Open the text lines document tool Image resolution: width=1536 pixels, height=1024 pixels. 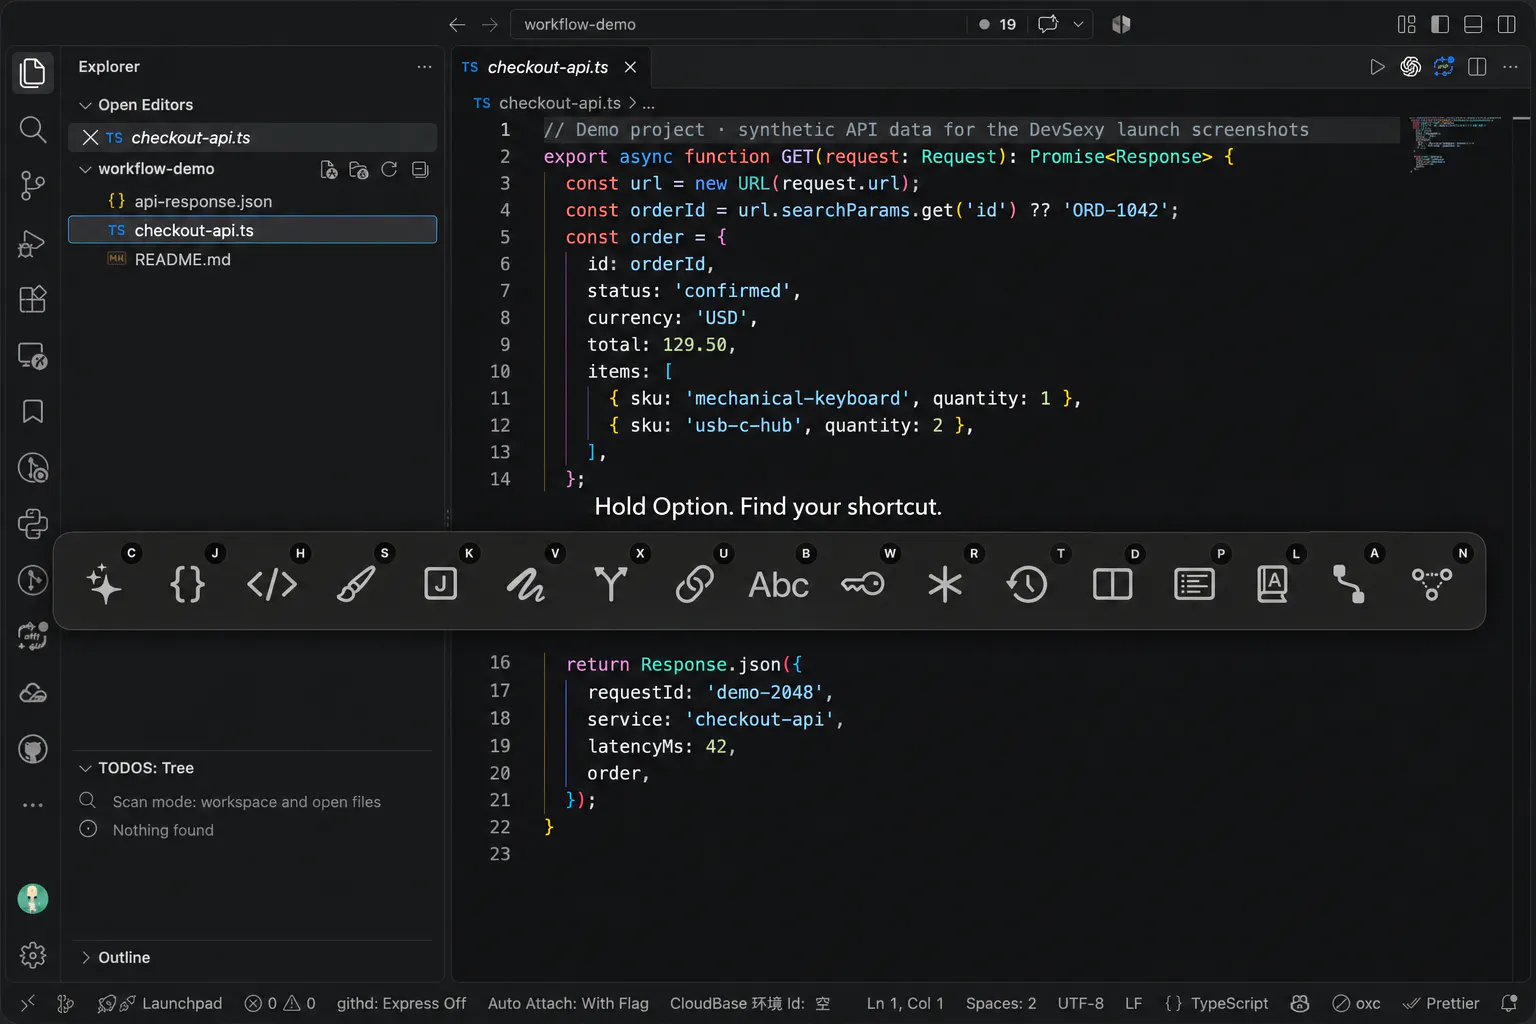pyautogui.click(x=1194, y=584)
